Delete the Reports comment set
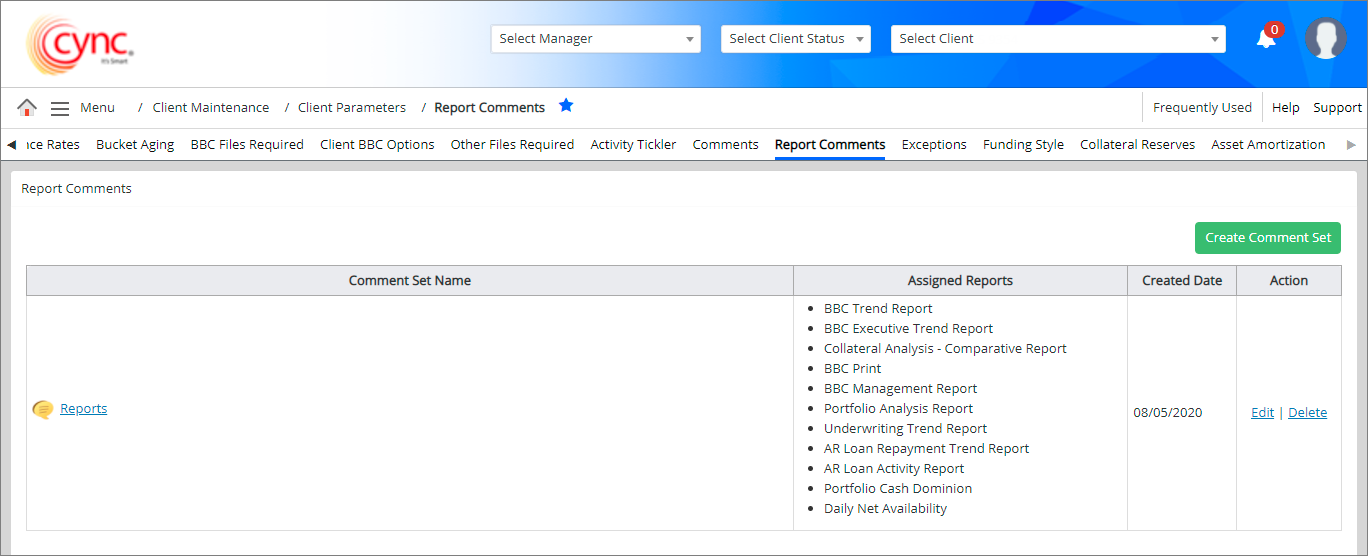Screen dimensions: 1368x556 [1307, 413]
